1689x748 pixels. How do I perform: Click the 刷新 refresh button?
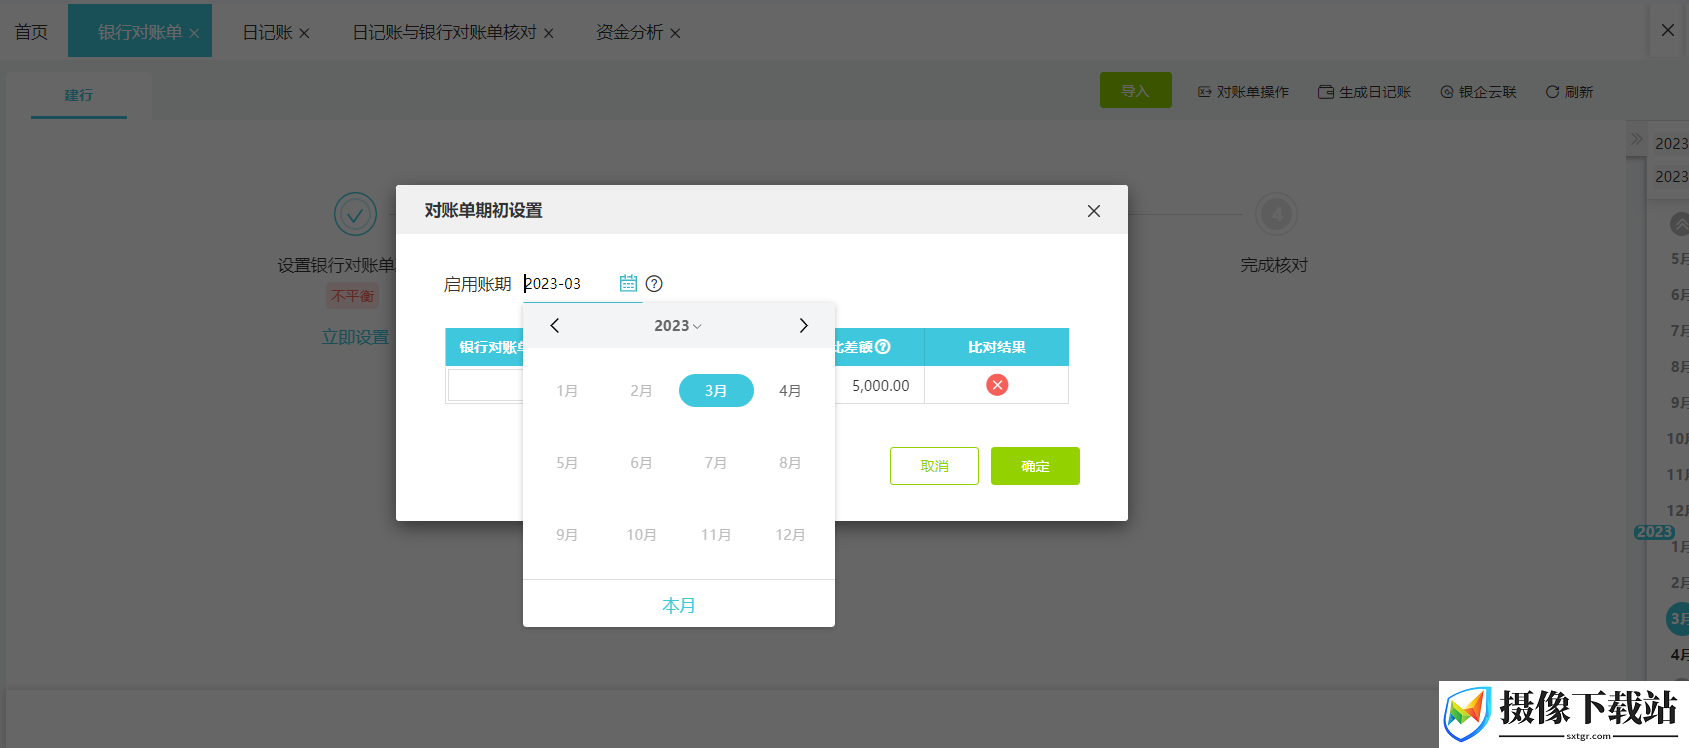pyautogui.click(x=1569, y=92)
